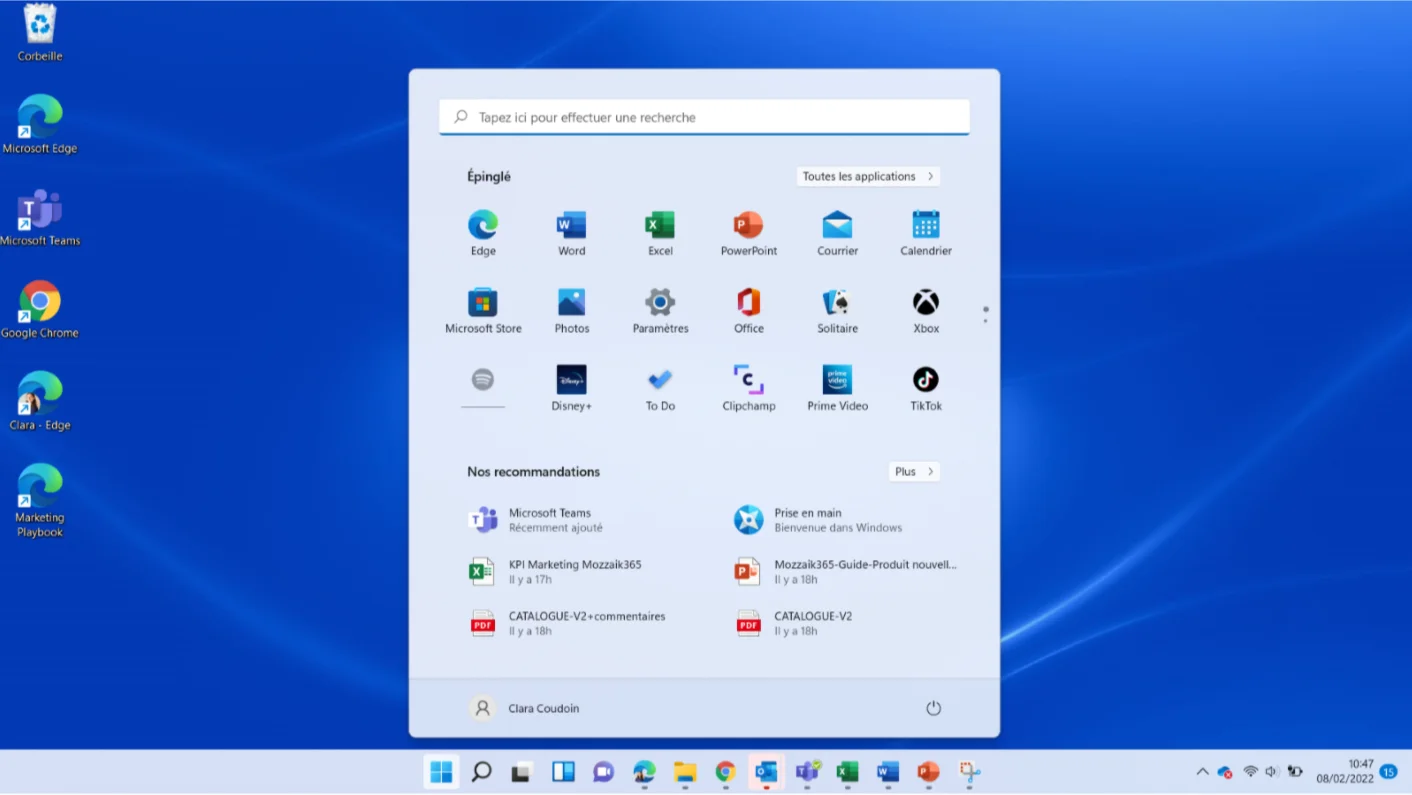
Task: Select the Microsoft Edge desktop shortcut
Action: pos(40,125)
